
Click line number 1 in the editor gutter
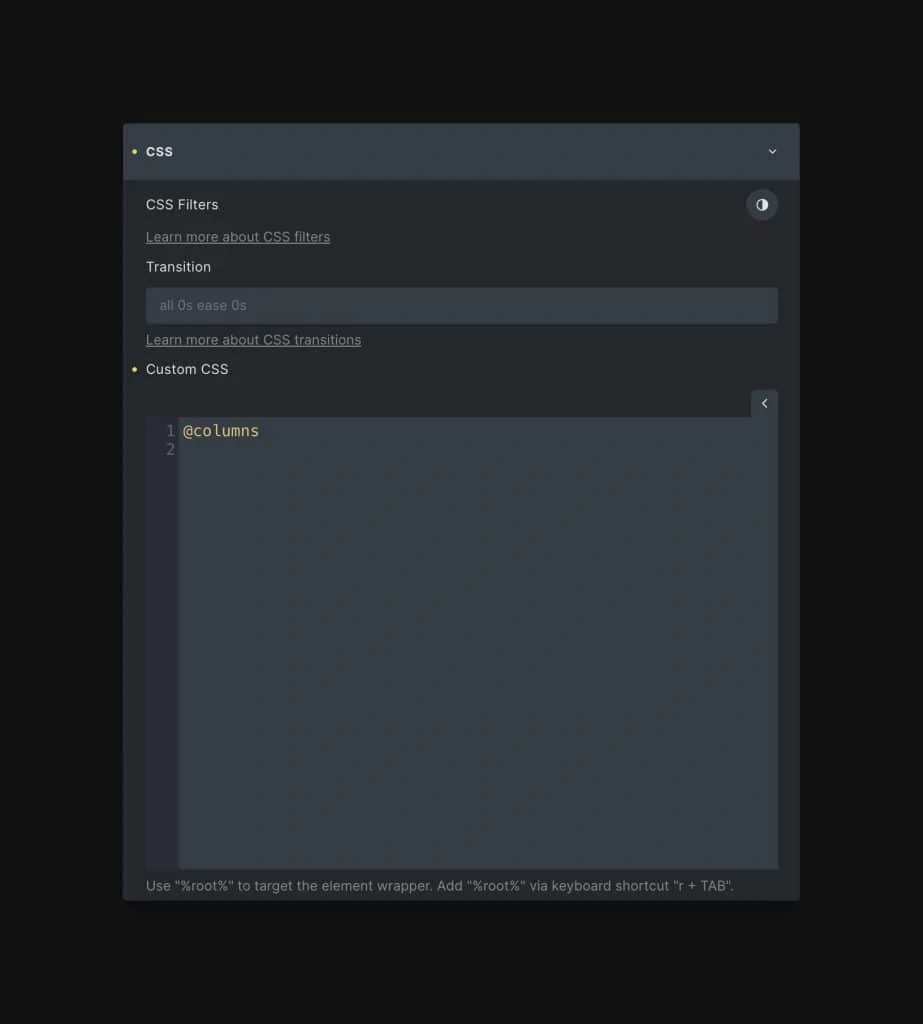[x=170, y=431]
